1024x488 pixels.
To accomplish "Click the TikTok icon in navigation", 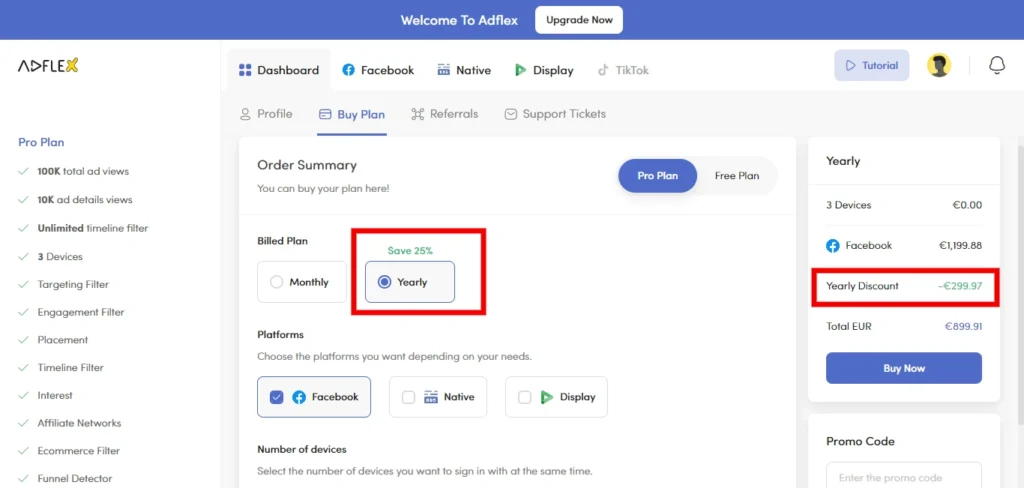I will (x=603, y=70).
